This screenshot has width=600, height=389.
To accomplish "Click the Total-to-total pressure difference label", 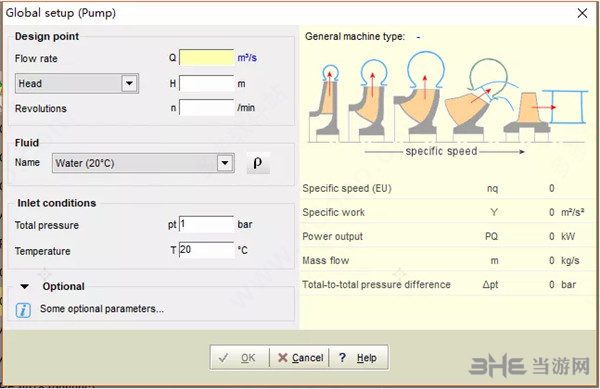I will point(376,285).
